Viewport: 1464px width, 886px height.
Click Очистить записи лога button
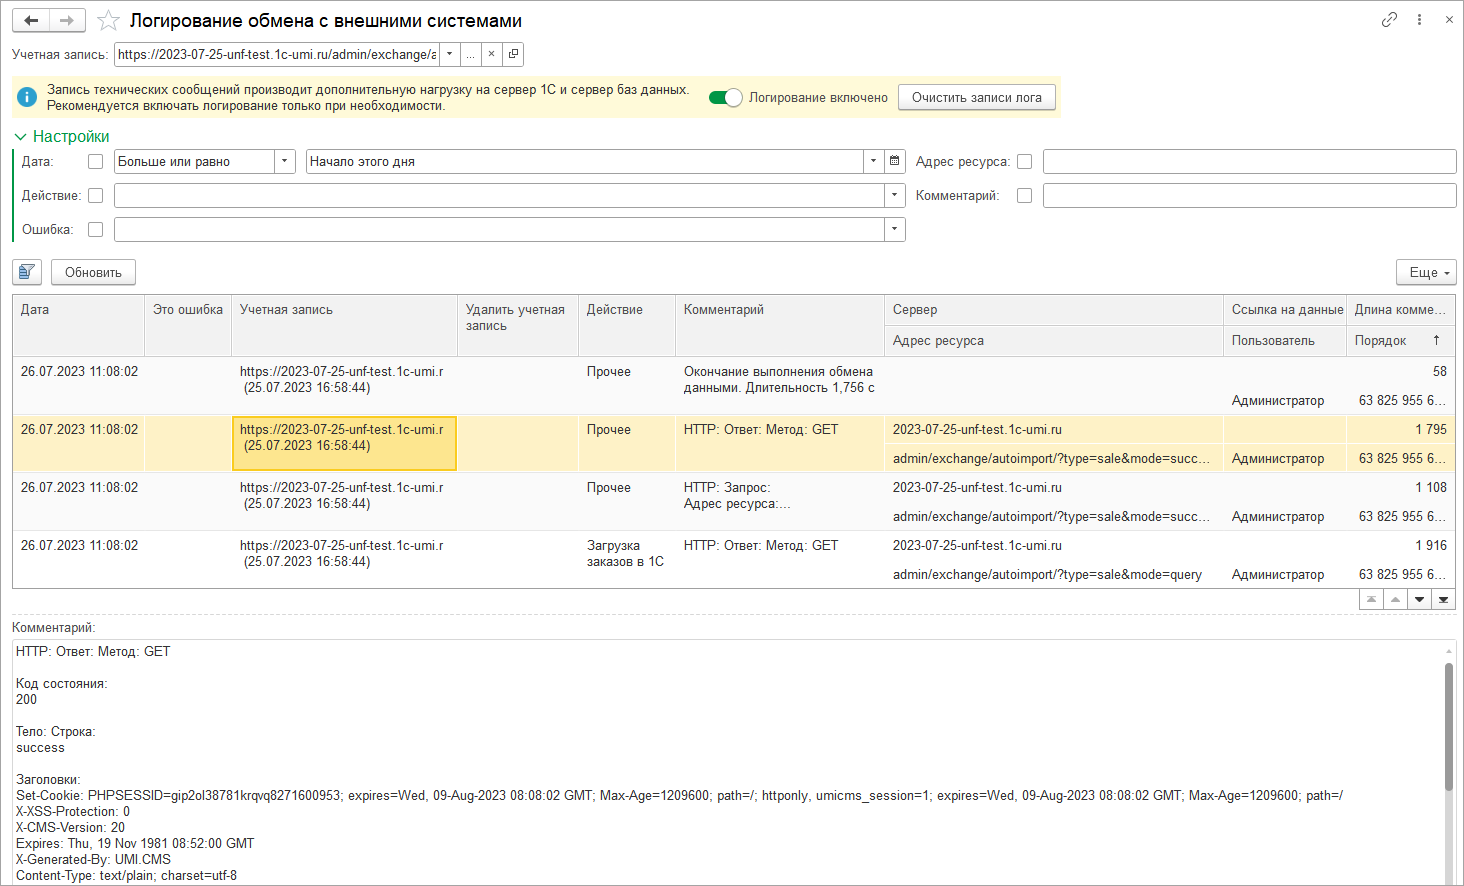[976, 97]
